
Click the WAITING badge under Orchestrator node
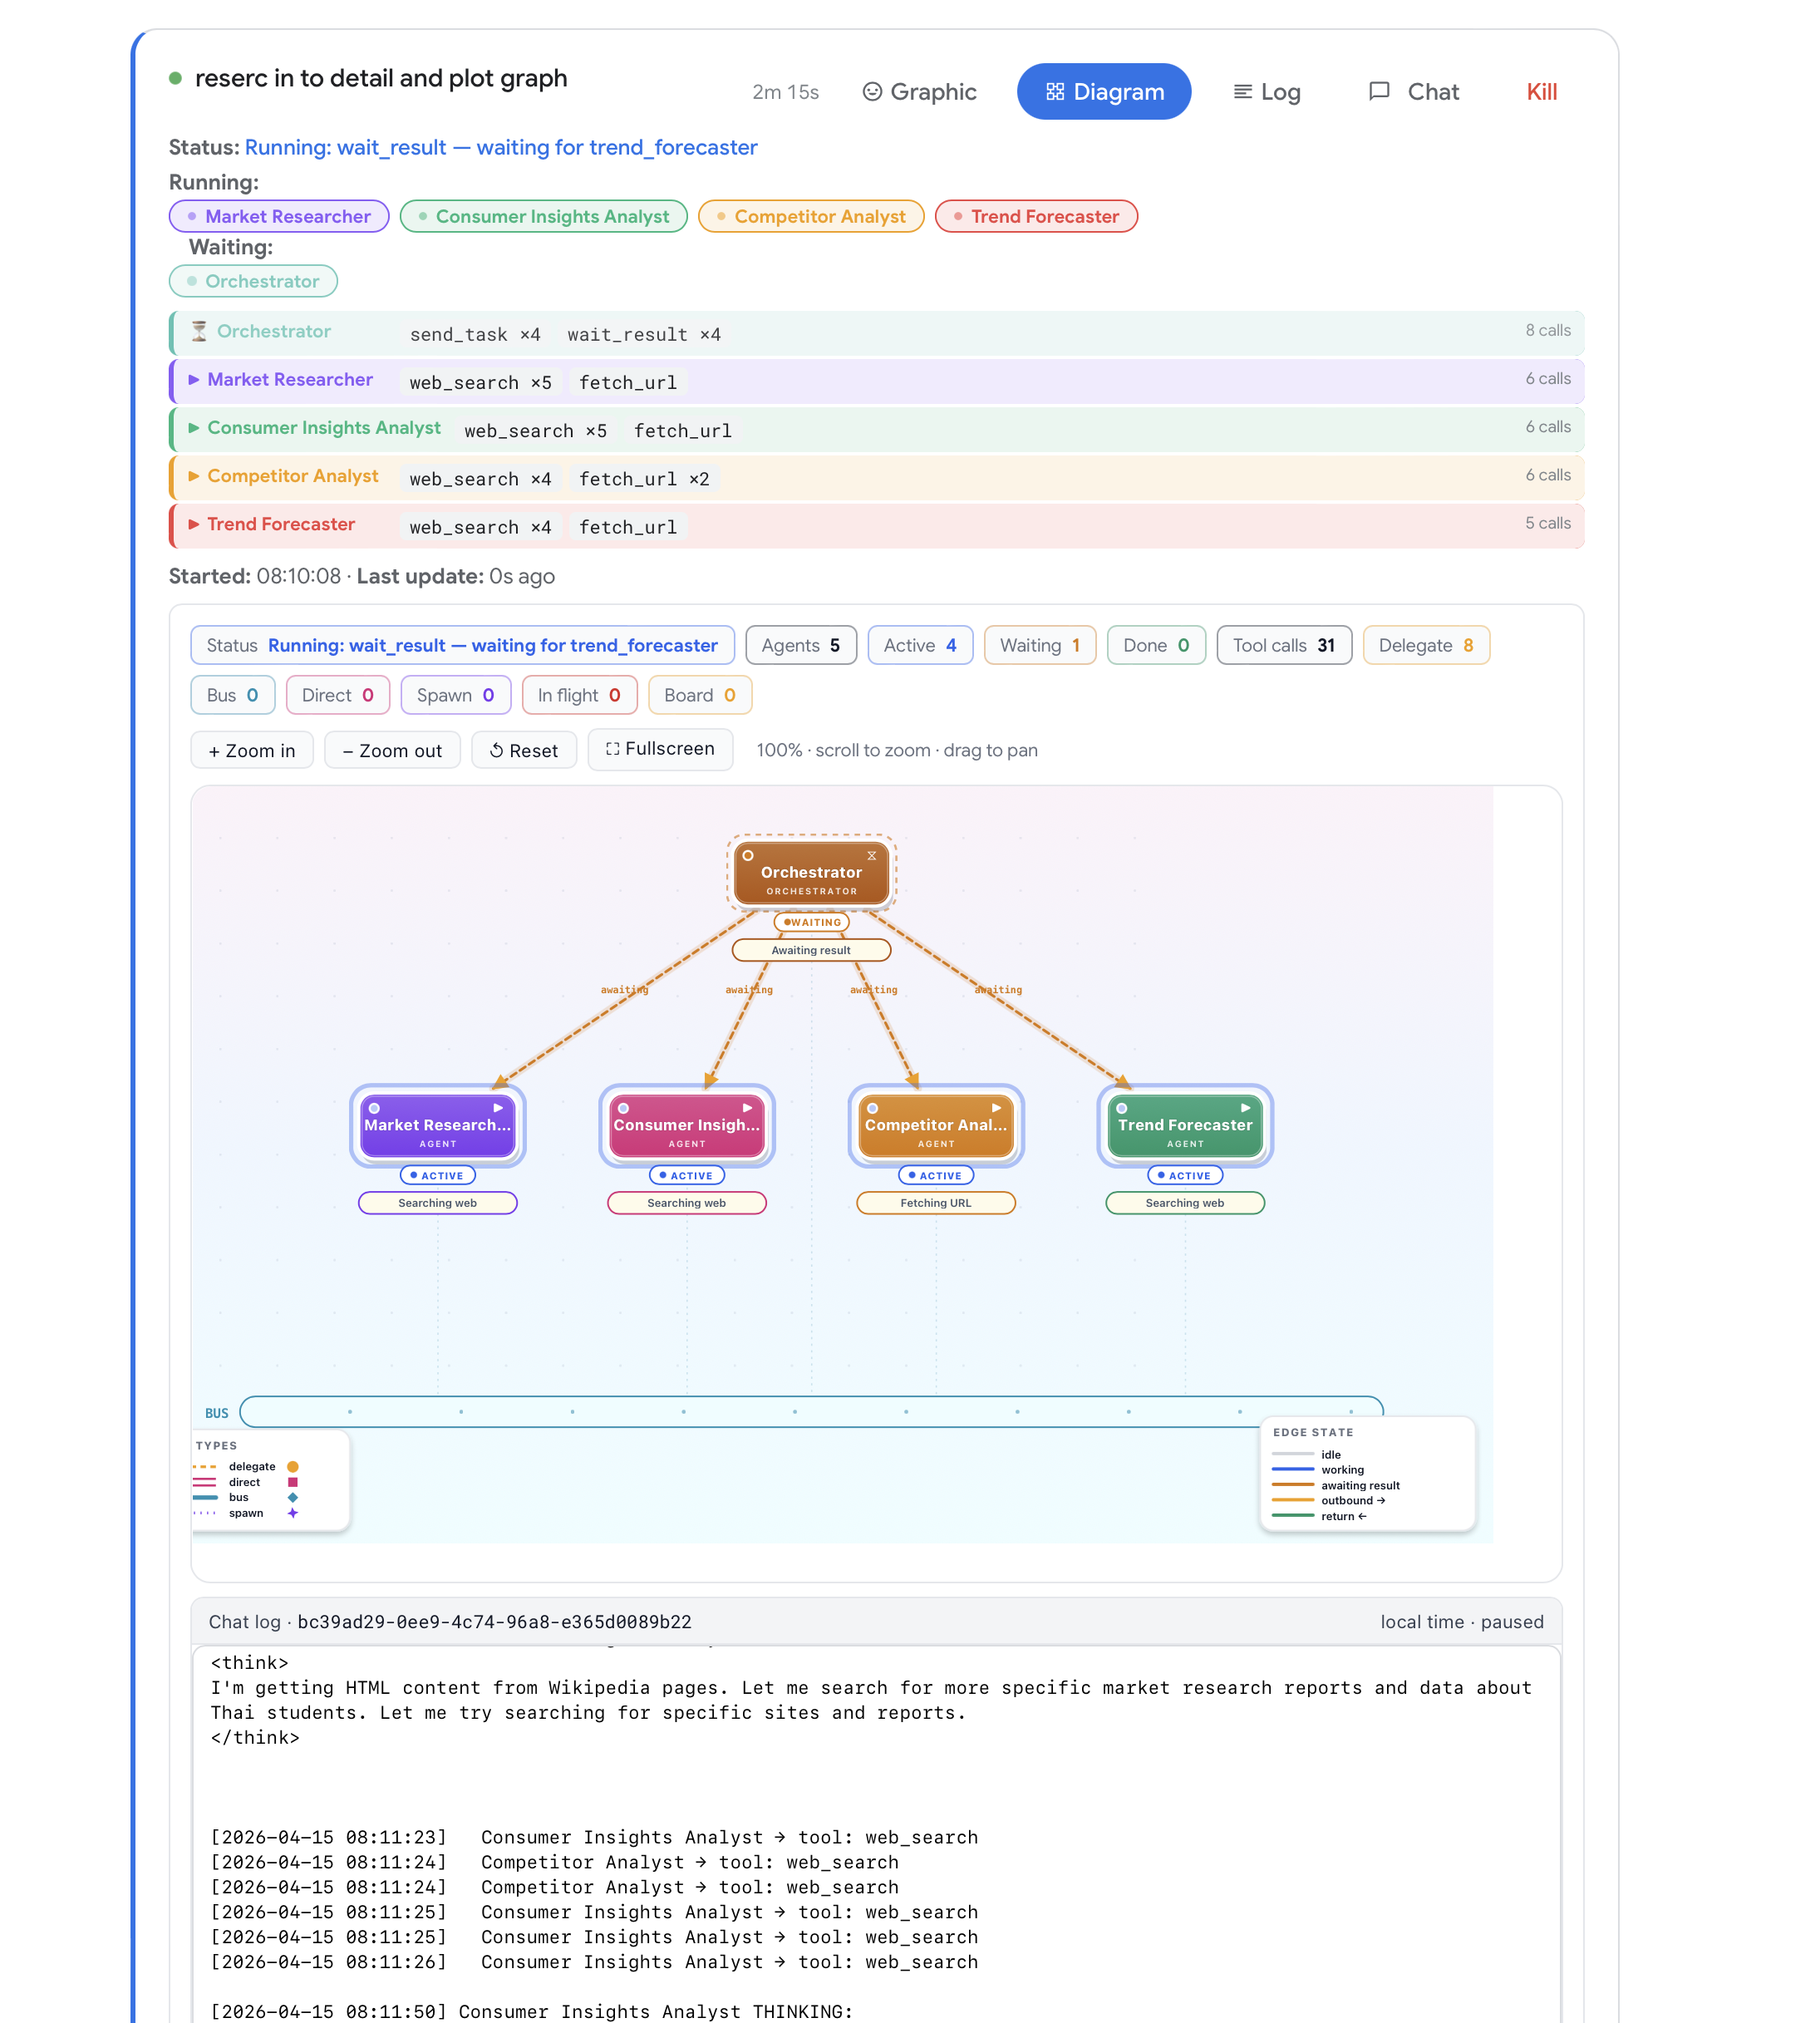point(811,922)
